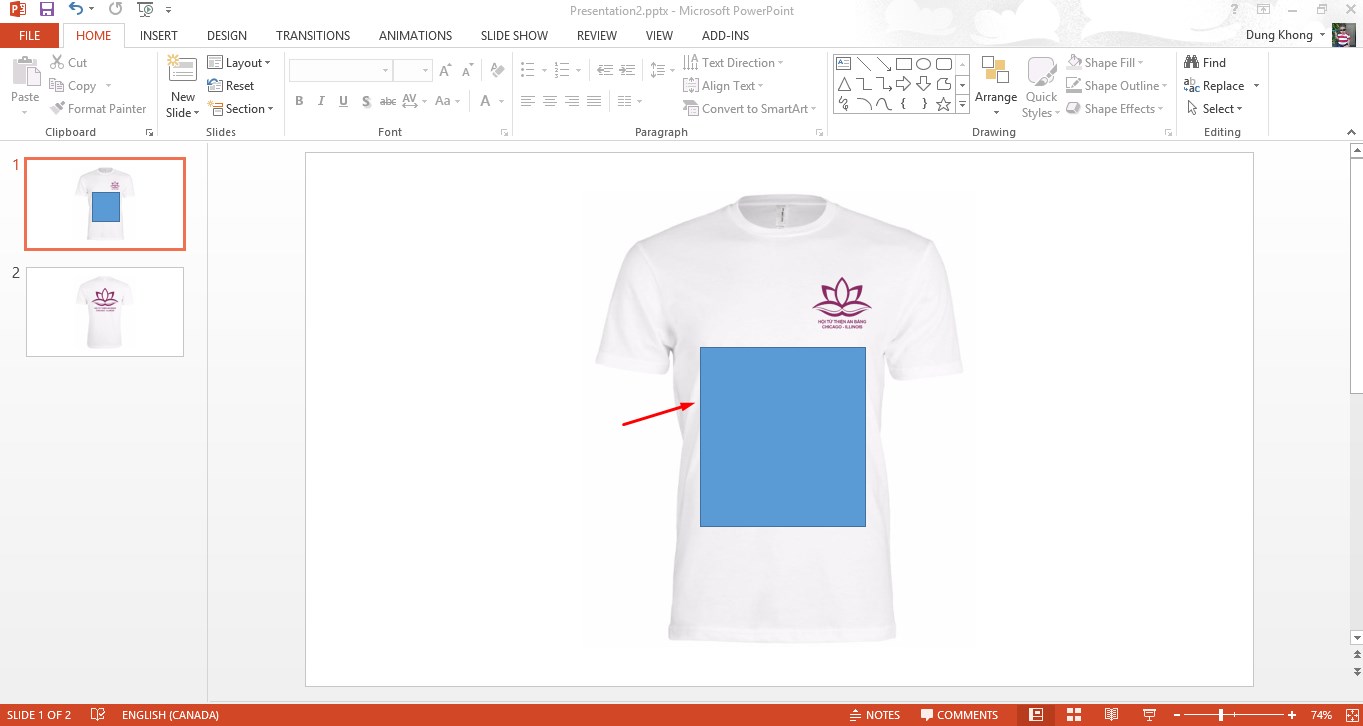Switch to the DESIGN tab
This screenshot has height=726, width=1363.
pos(227,35)
